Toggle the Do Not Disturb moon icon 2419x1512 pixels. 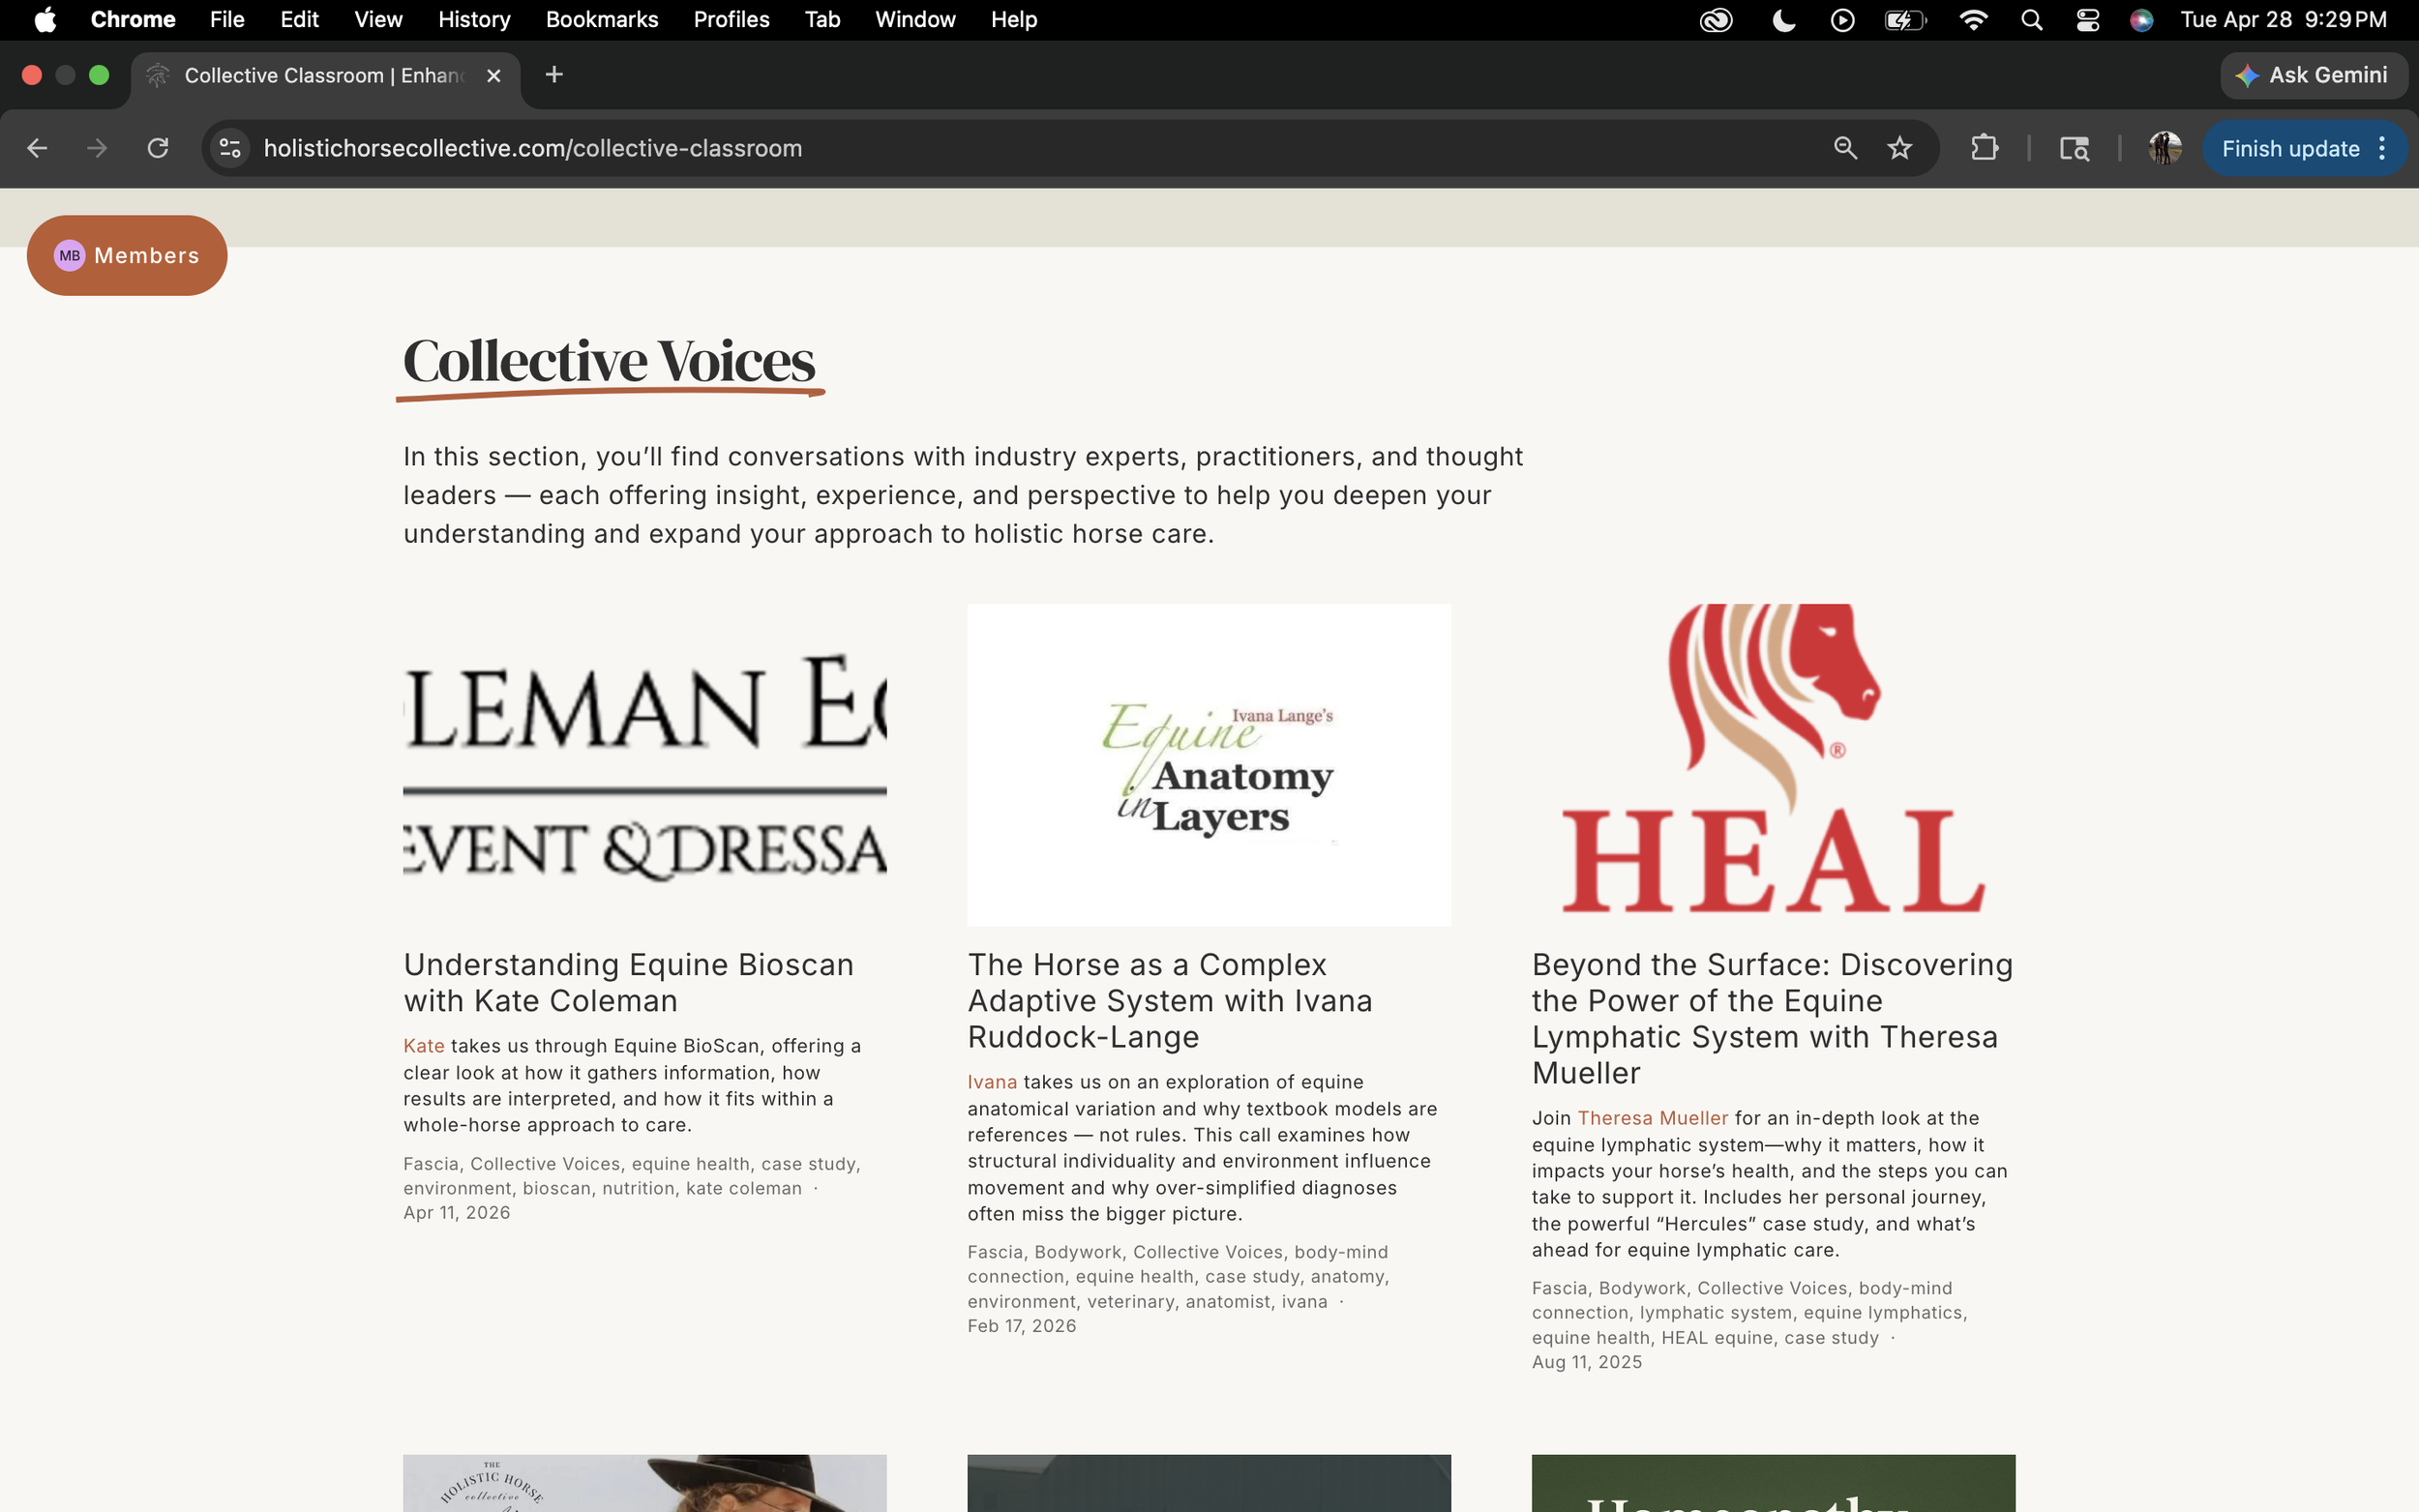click(1783, 20)
